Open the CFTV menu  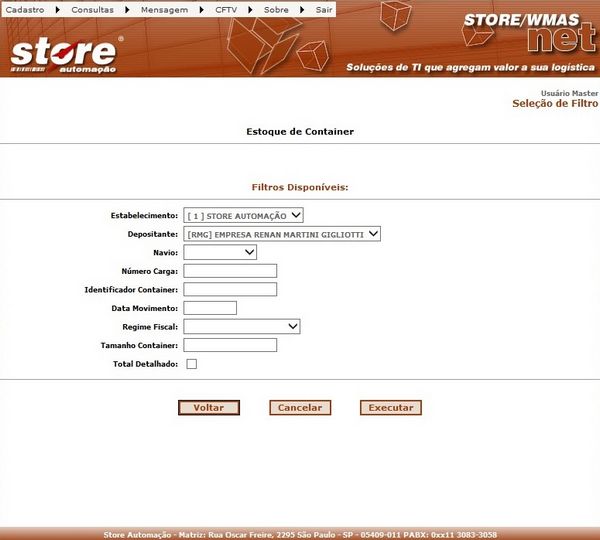tap(226, 8)
